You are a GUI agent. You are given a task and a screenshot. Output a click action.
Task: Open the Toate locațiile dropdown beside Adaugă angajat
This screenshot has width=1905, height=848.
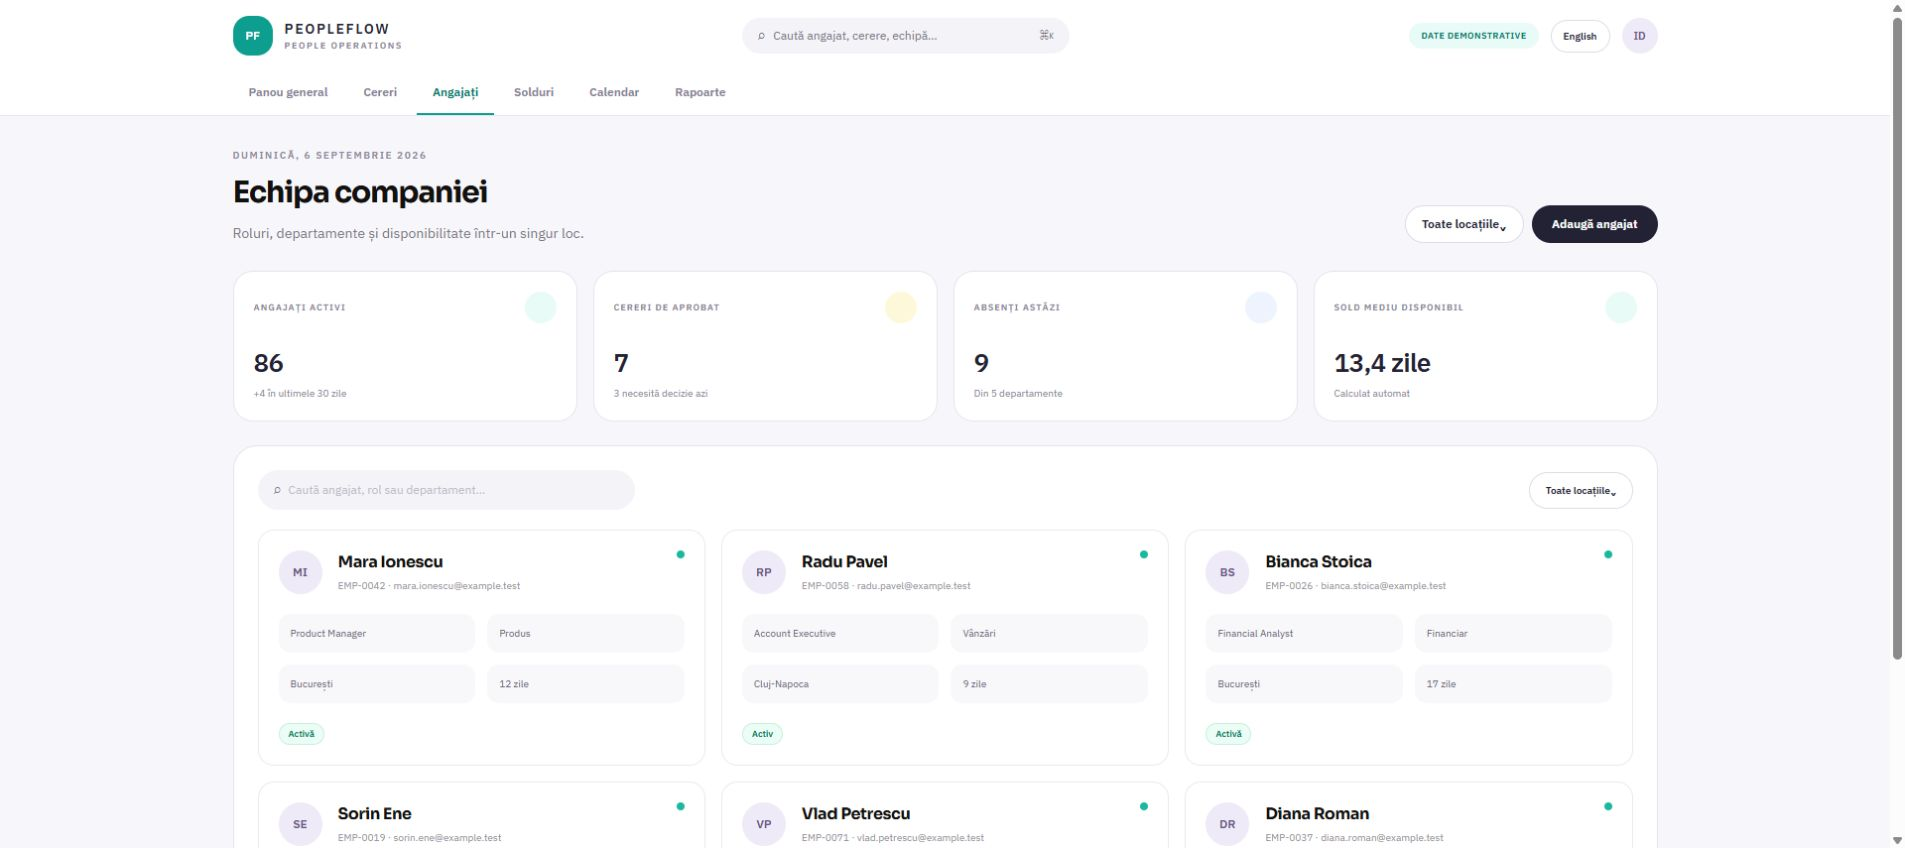tap(1464, 224)
